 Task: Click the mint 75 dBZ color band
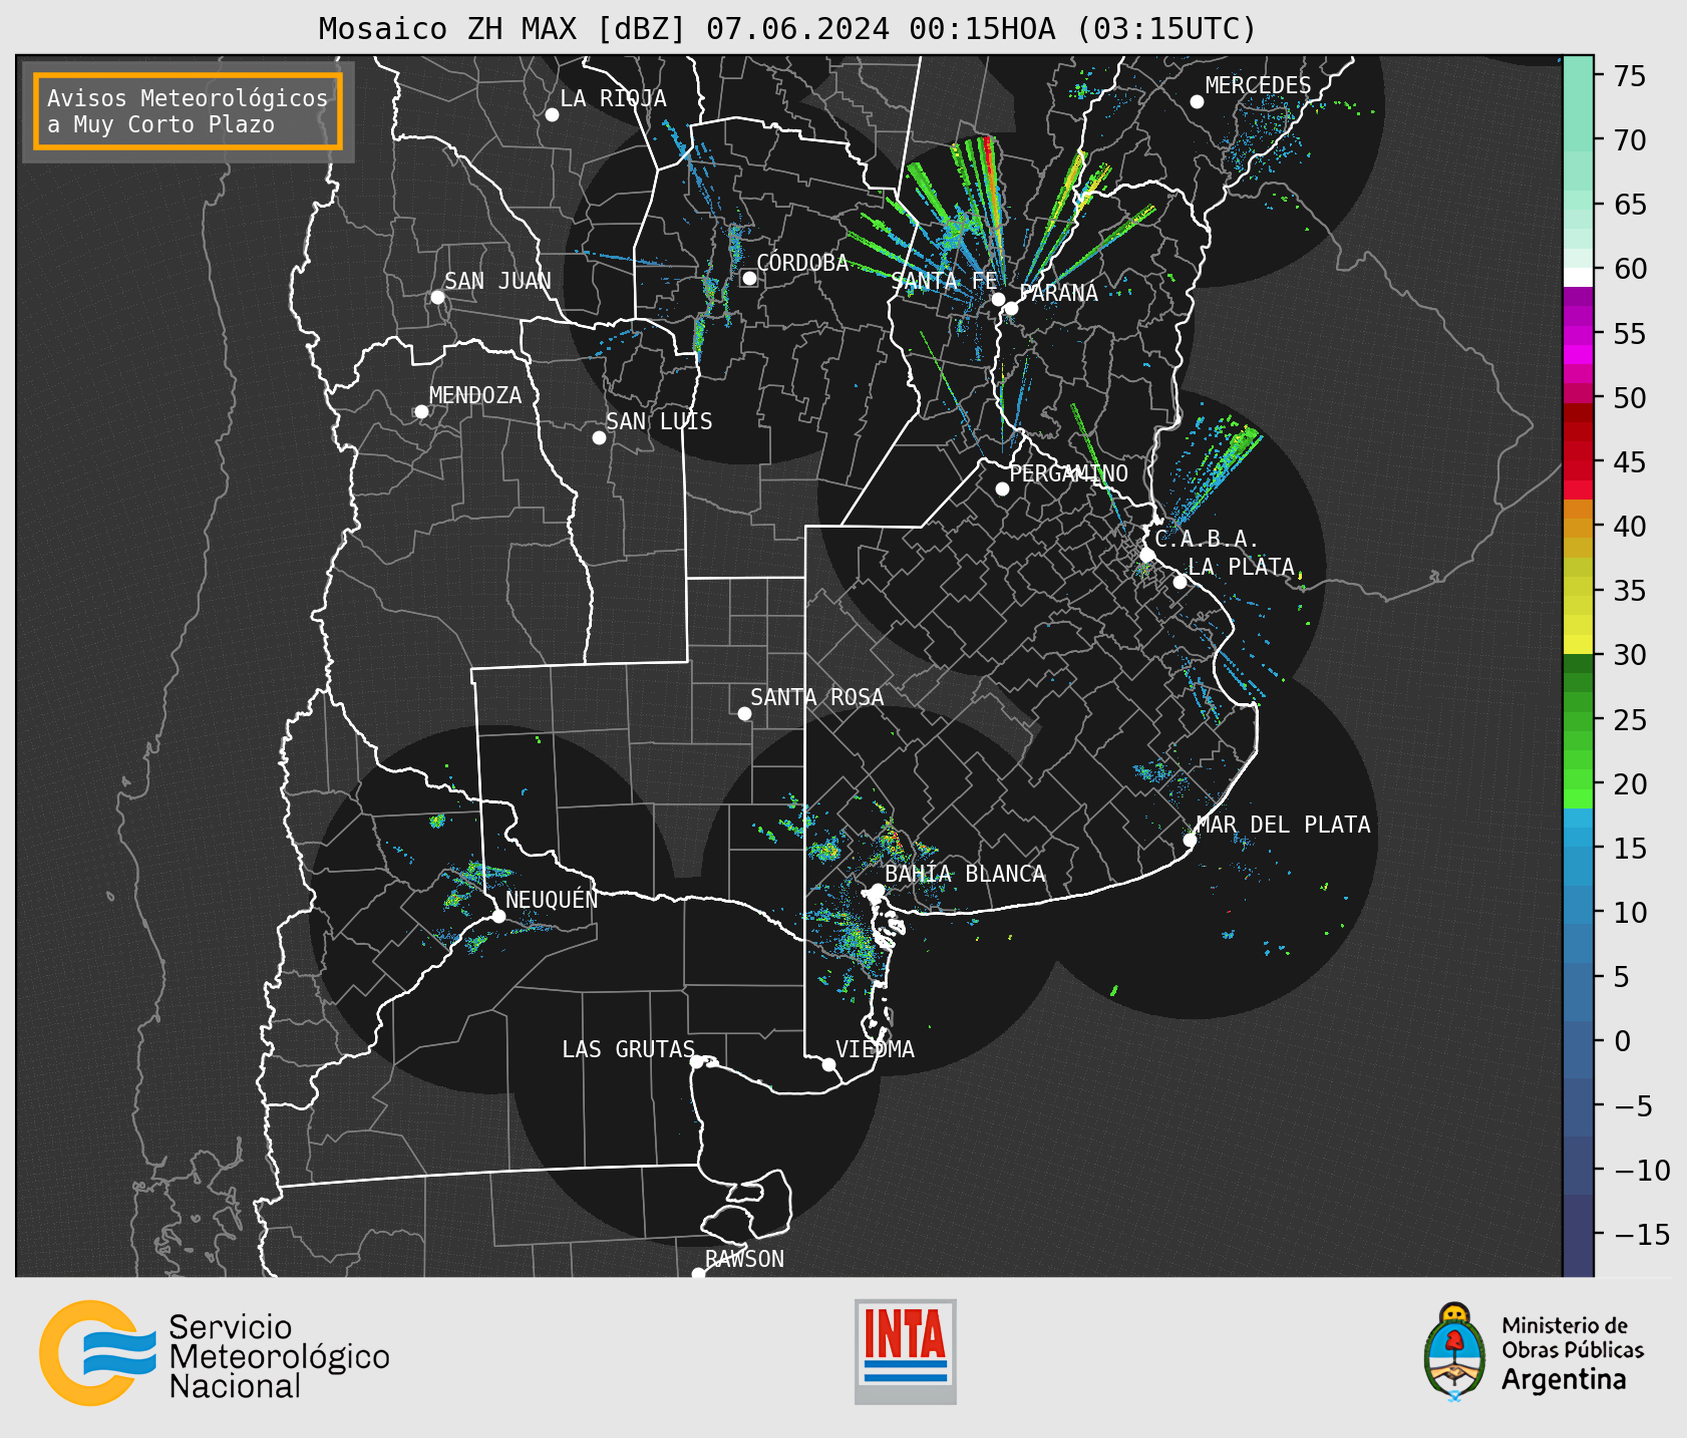click(x=1578, y=75)
